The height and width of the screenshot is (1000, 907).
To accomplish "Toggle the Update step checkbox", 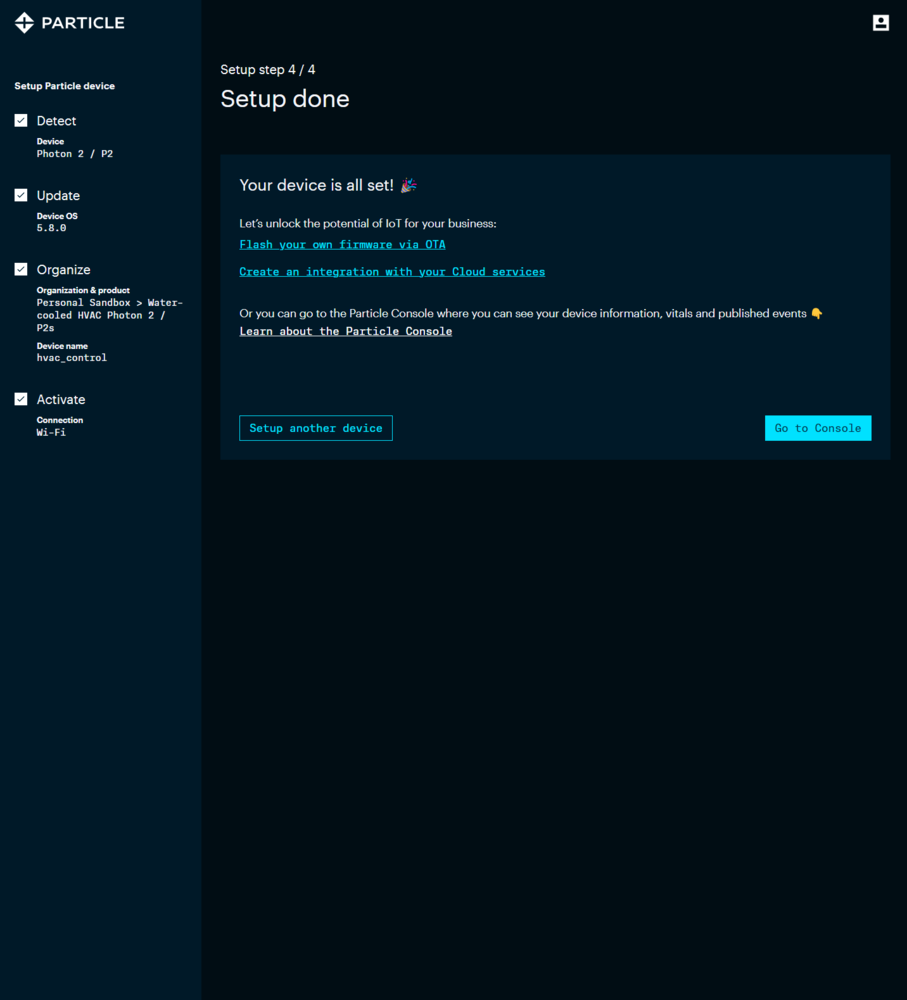I will tap(21, 195).
